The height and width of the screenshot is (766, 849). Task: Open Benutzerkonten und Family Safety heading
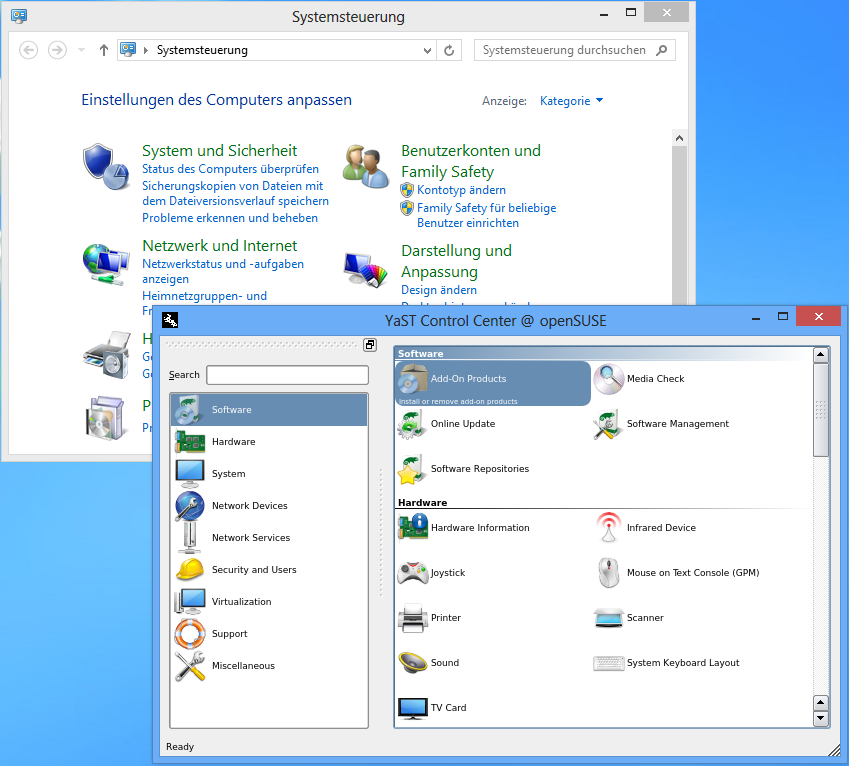(471, 161)
